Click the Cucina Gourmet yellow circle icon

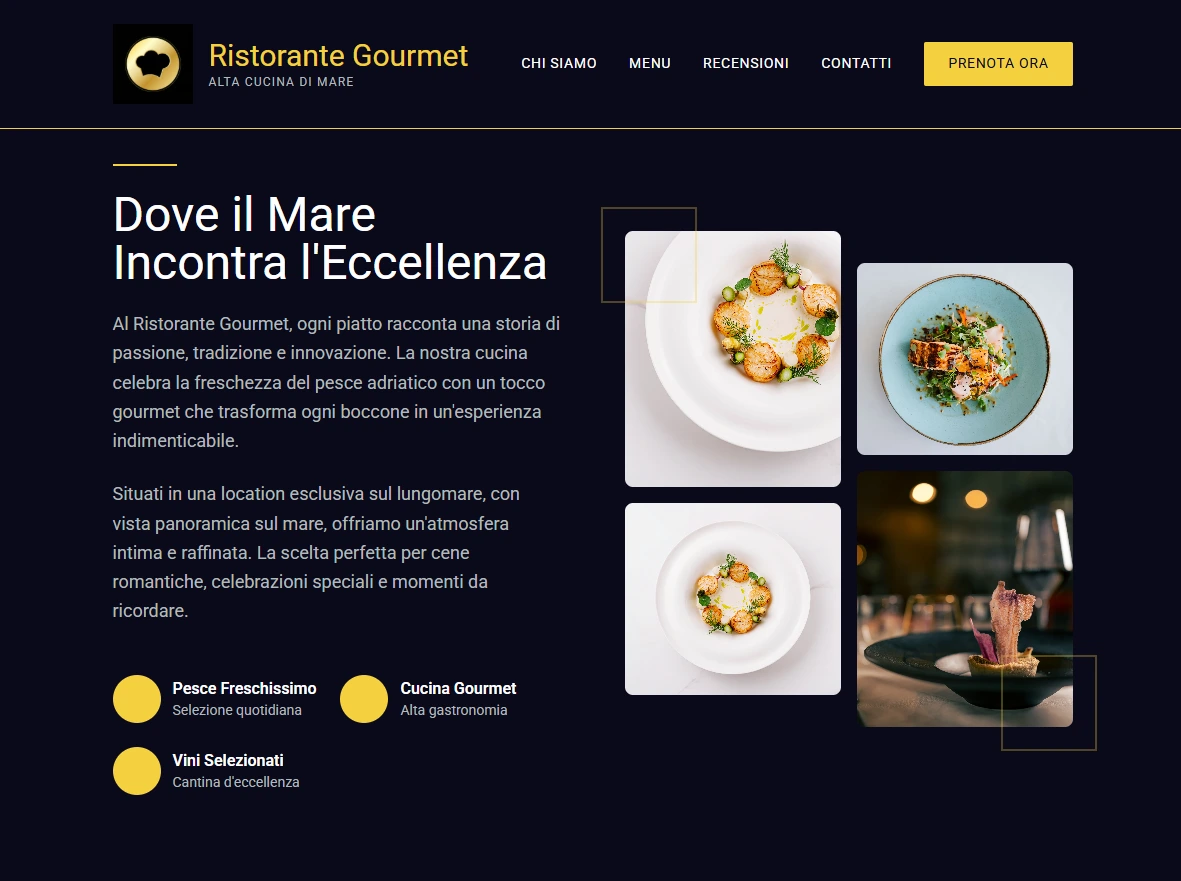[x=364, y=699]
